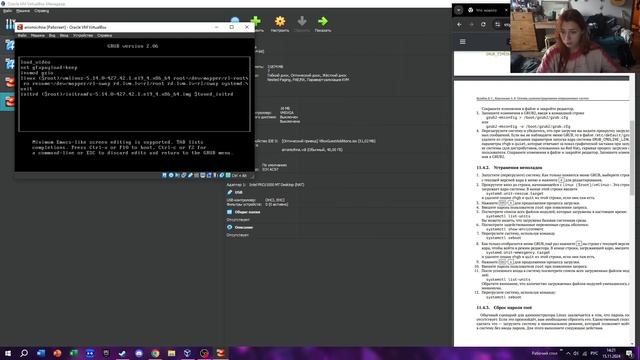The height and width of the screenshot is (360, 640).
Task: Select the Что нового browser tab
Action: pyautogui.click(x=485, y=10)
